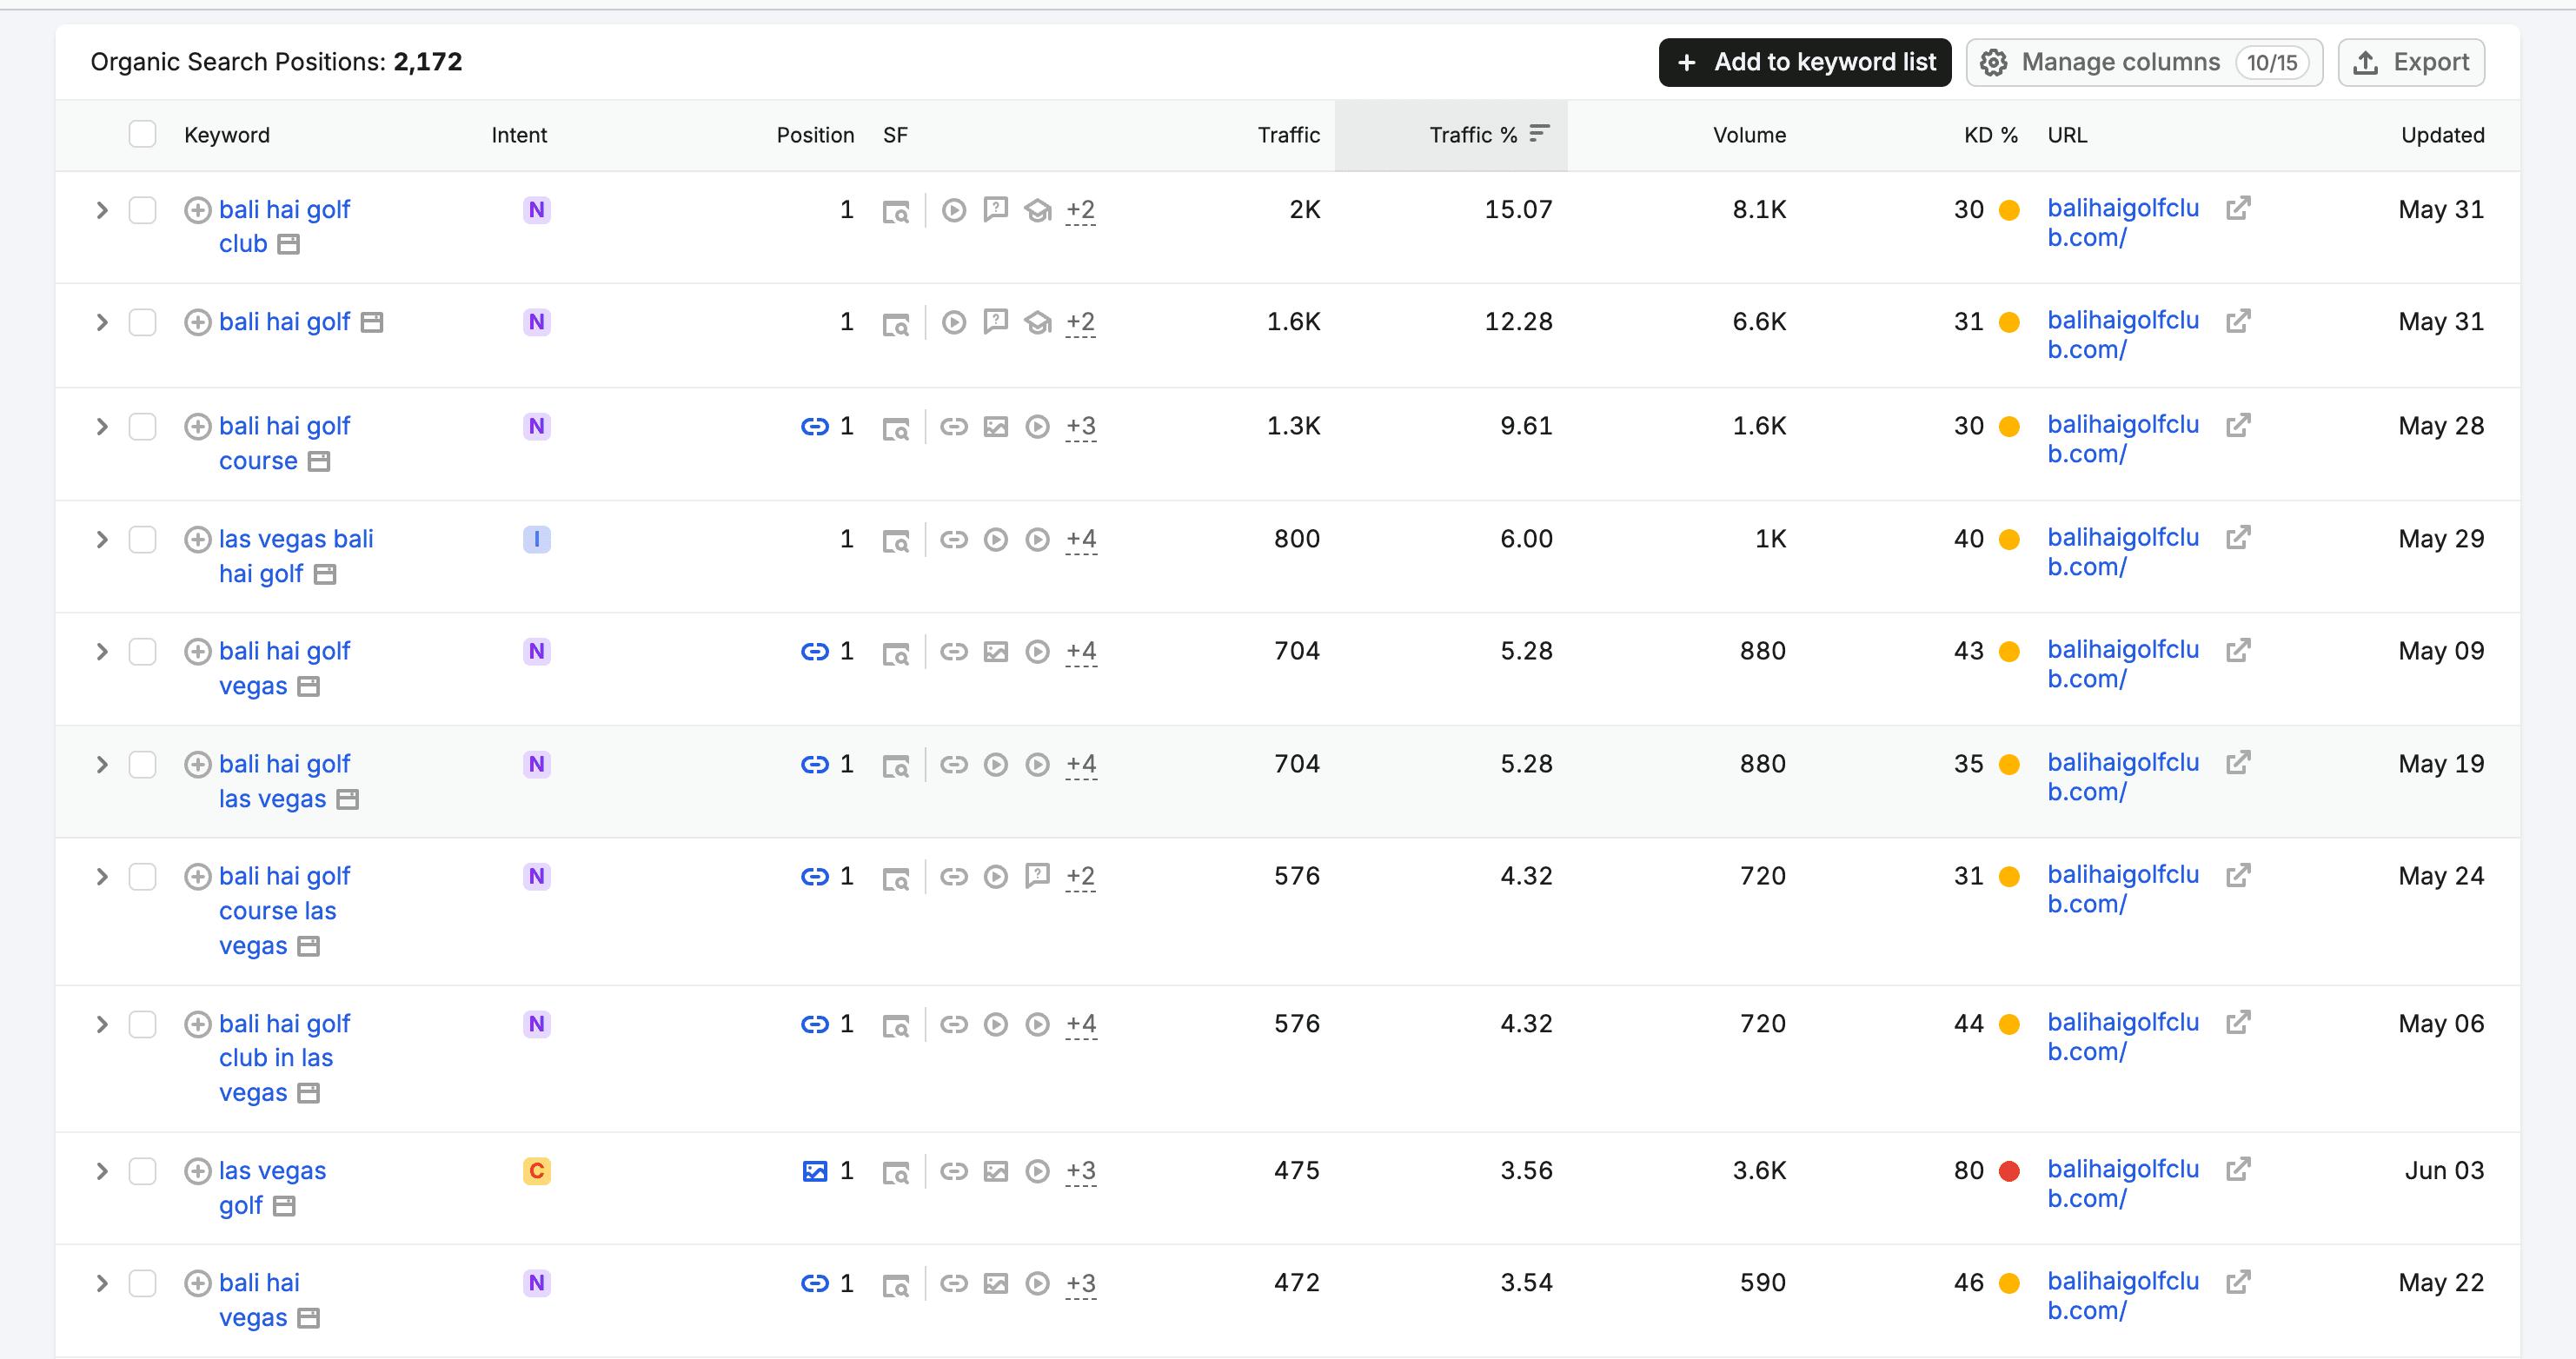Expand the 'bali hai golf vegas' row

click(x=101, y=652)
